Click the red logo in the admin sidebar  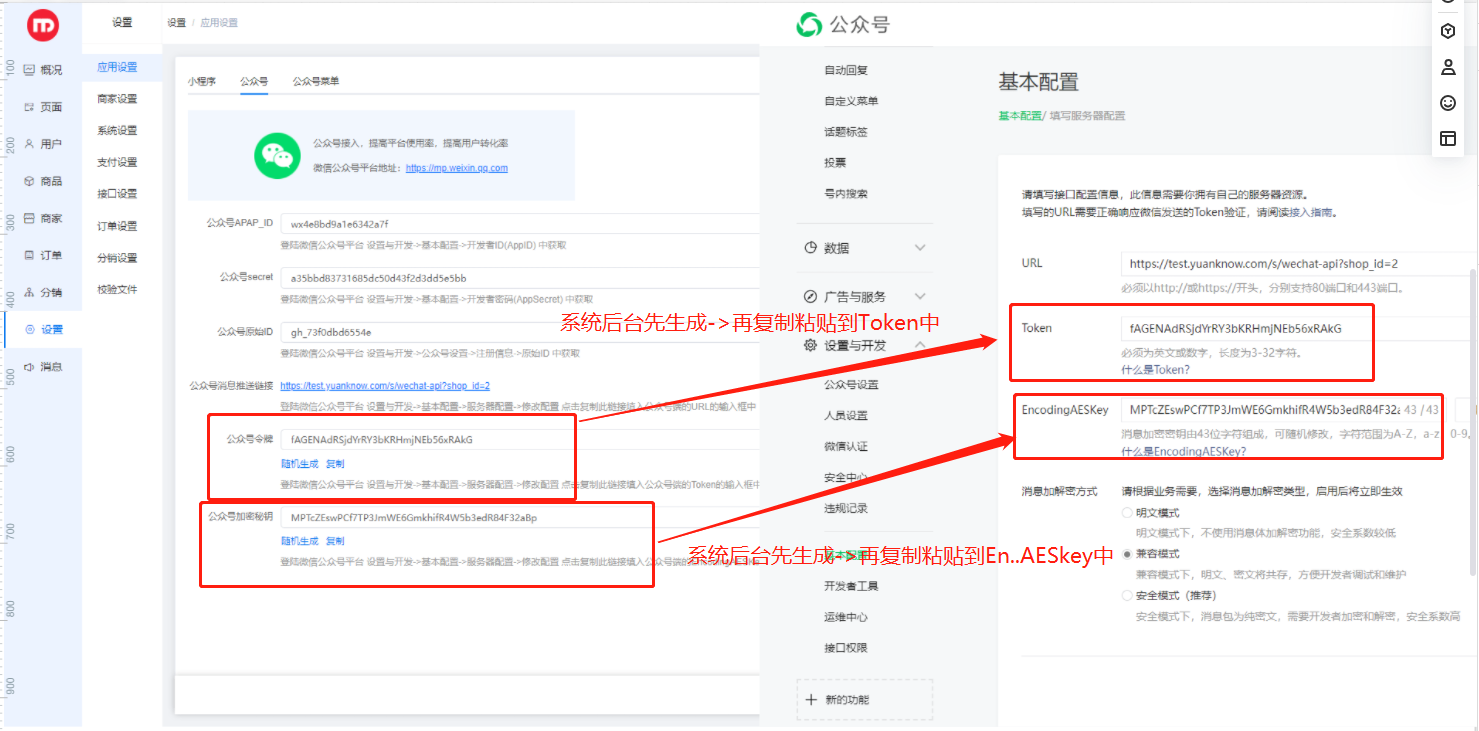click(42, 25)
